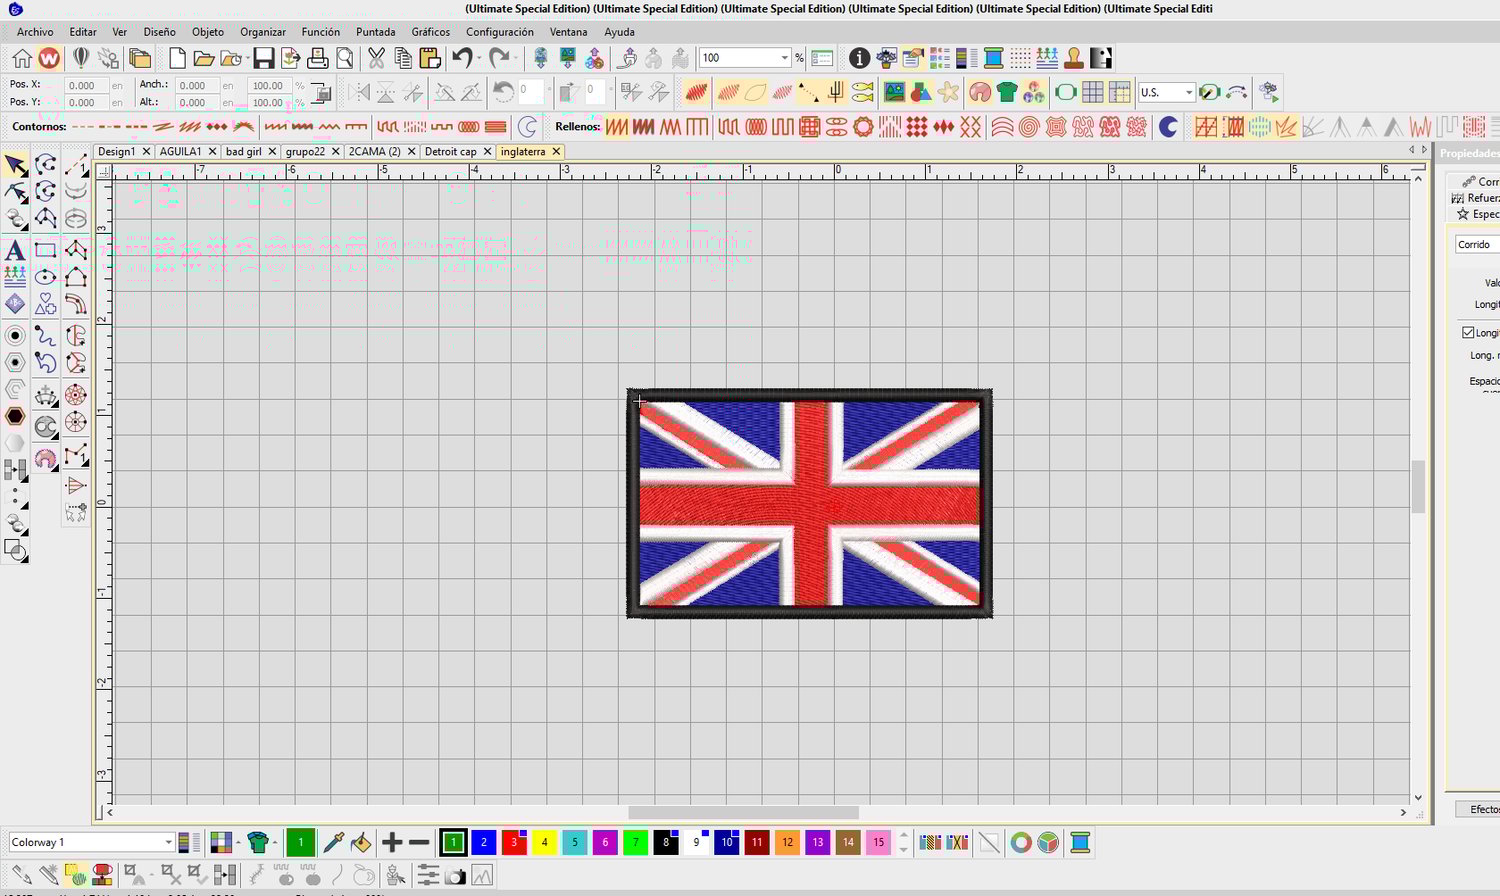Cut the selected object
This screenshot has width=1500, height=896.
click(376, 58)
